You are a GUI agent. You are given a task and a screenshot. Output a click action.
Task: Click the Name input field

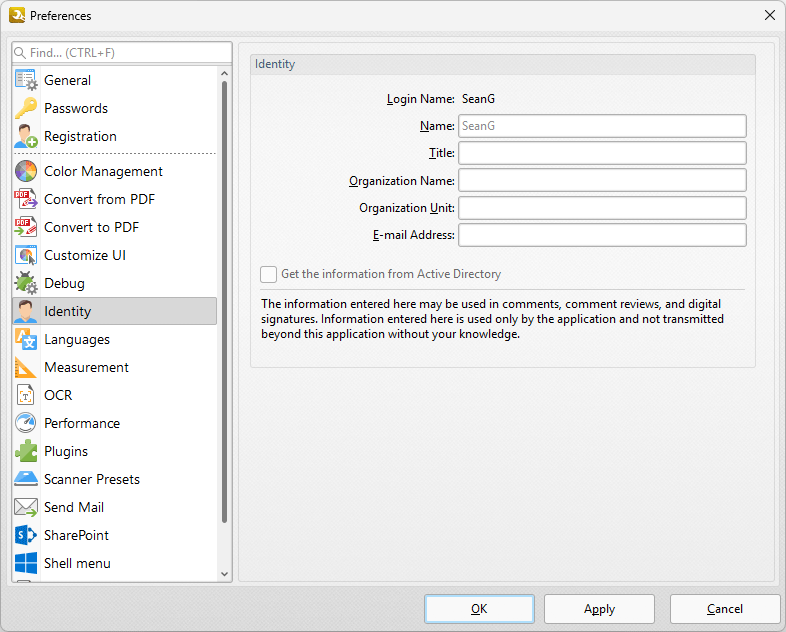coord(602,126)
